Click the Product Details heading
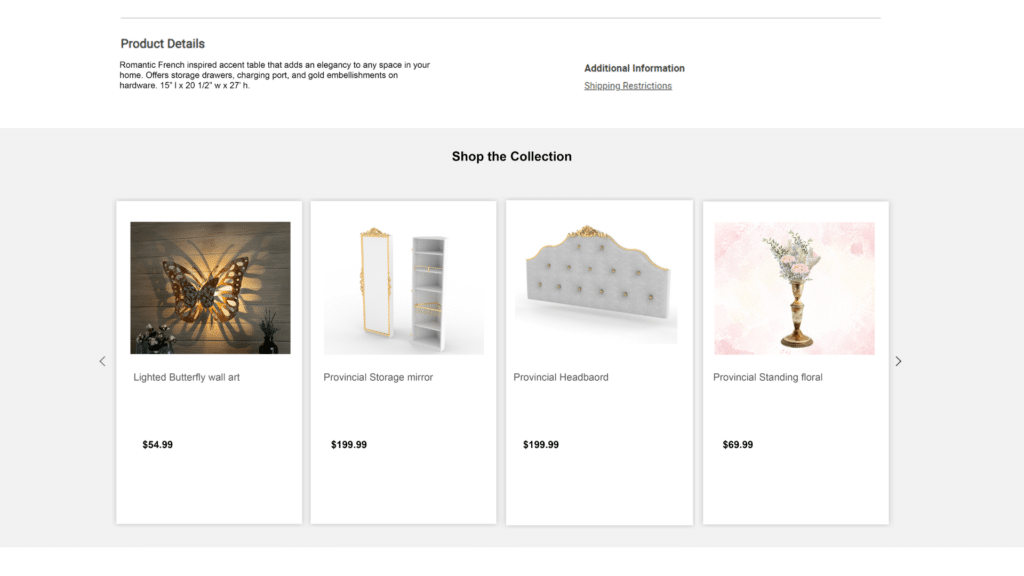The image size is (1024, 576). pyautogui.click(x=163, y=44)
